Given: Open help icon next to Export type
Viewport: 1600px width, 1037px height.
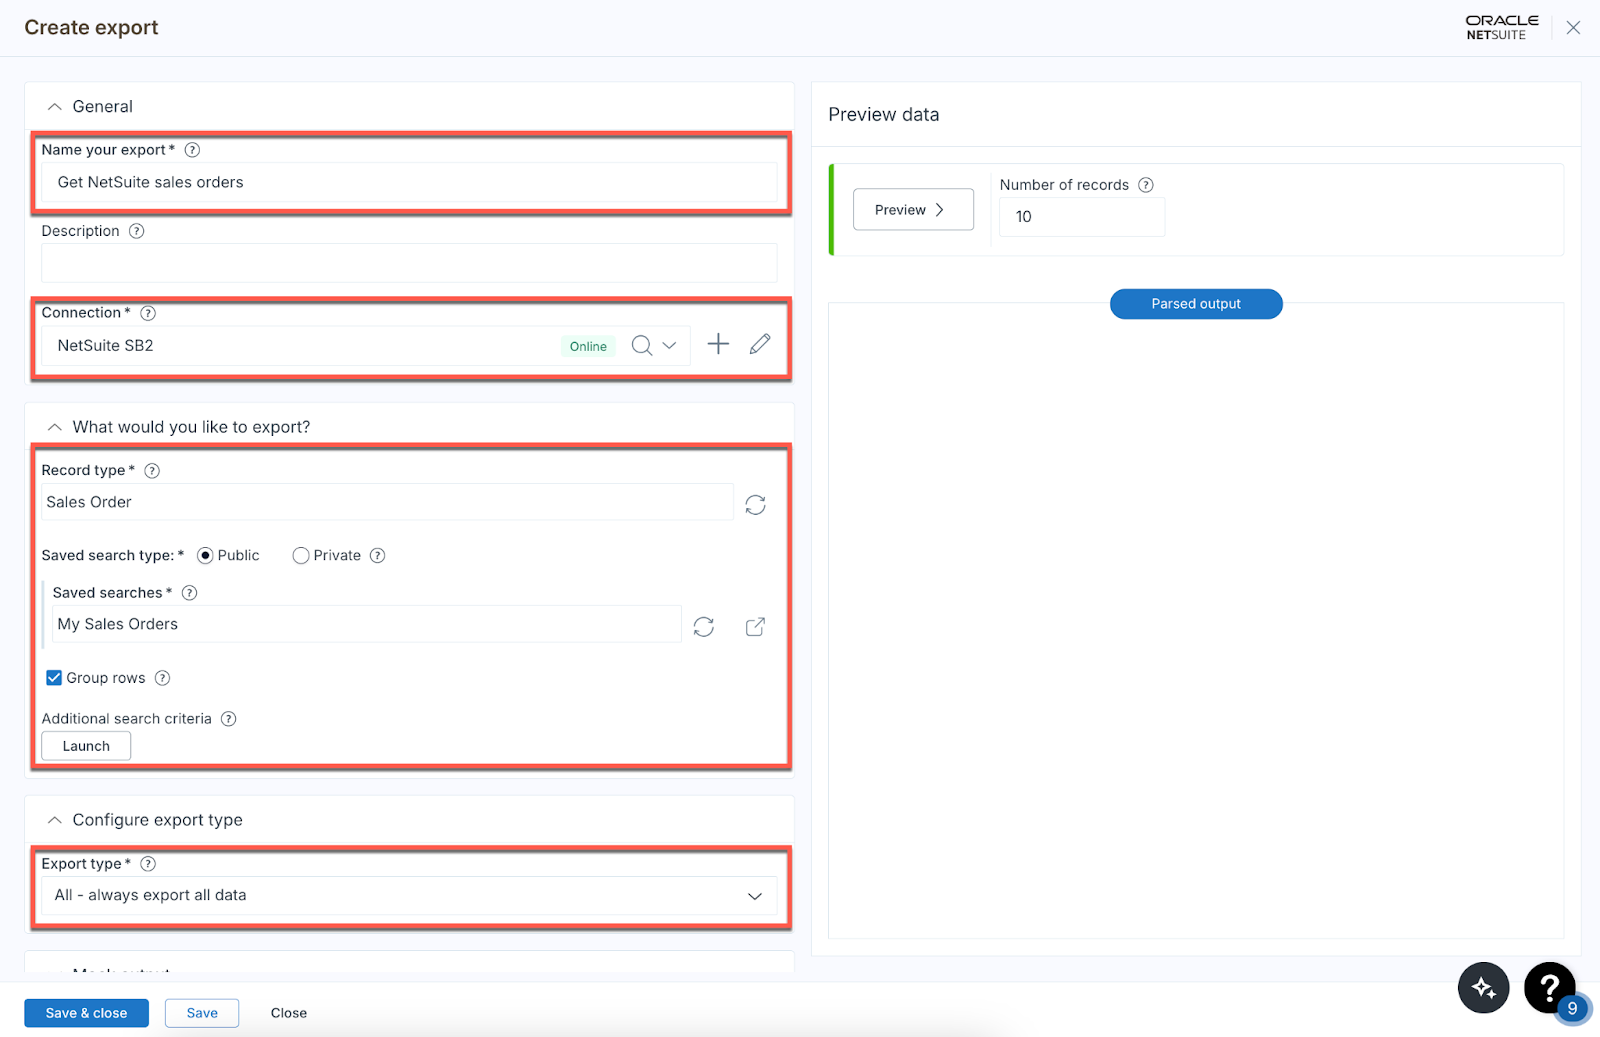Looking at the screenshot, I should [148, 864].
